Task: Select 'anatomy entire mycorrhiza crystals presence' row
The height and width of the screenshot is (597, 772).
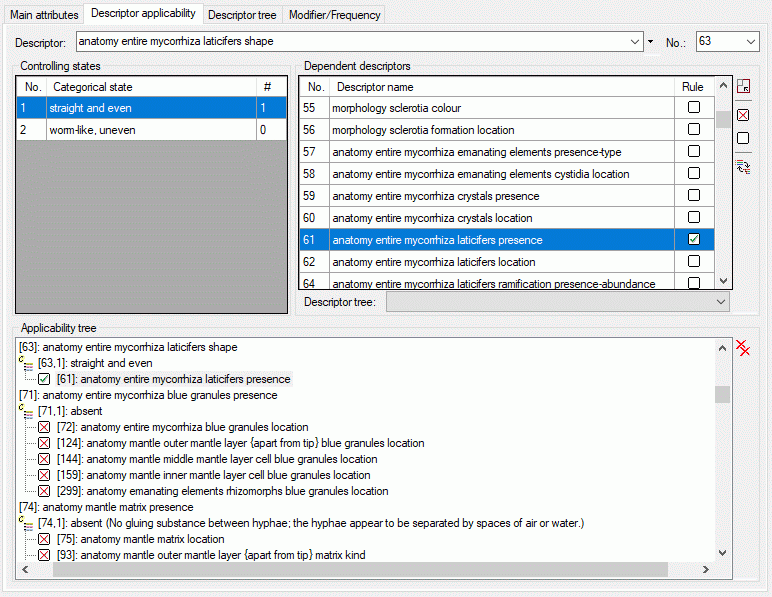Action: 507,196
